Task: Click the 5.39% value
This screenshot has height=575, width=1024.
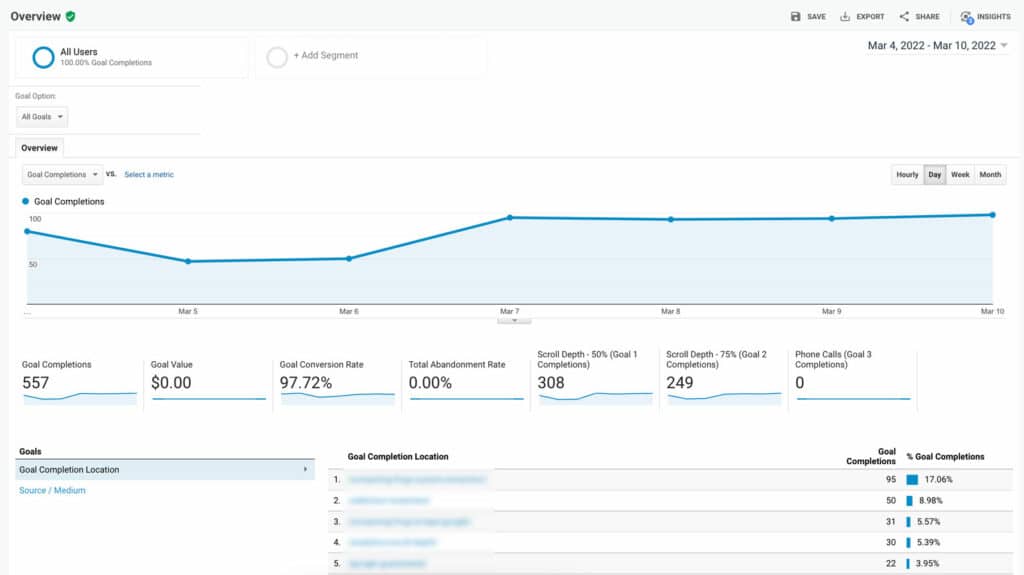Action: point(928,542)
